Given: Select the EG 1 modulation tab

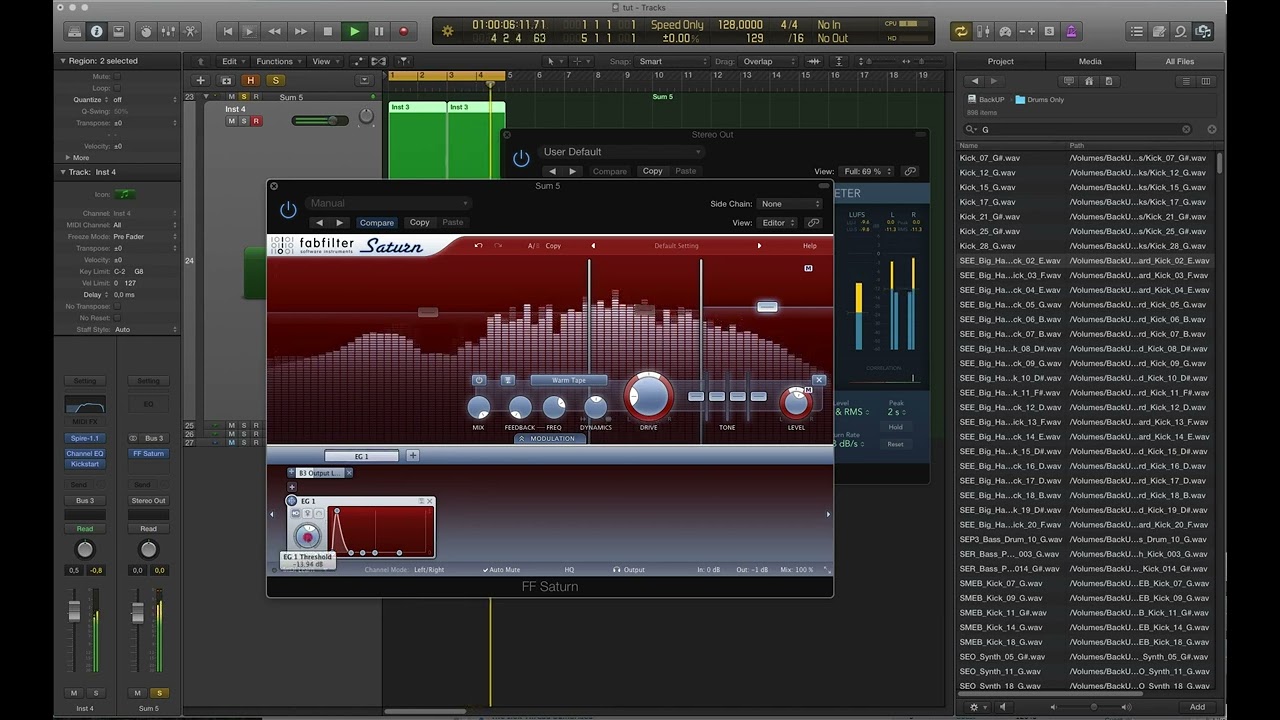Looking at the screenshot, I should pos(361,456).
